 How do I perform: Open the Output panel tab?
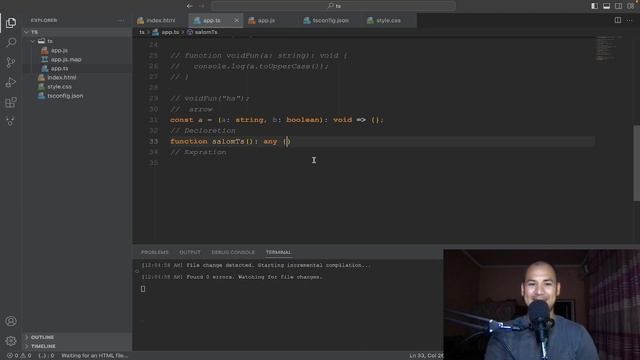tap(190, 252)
